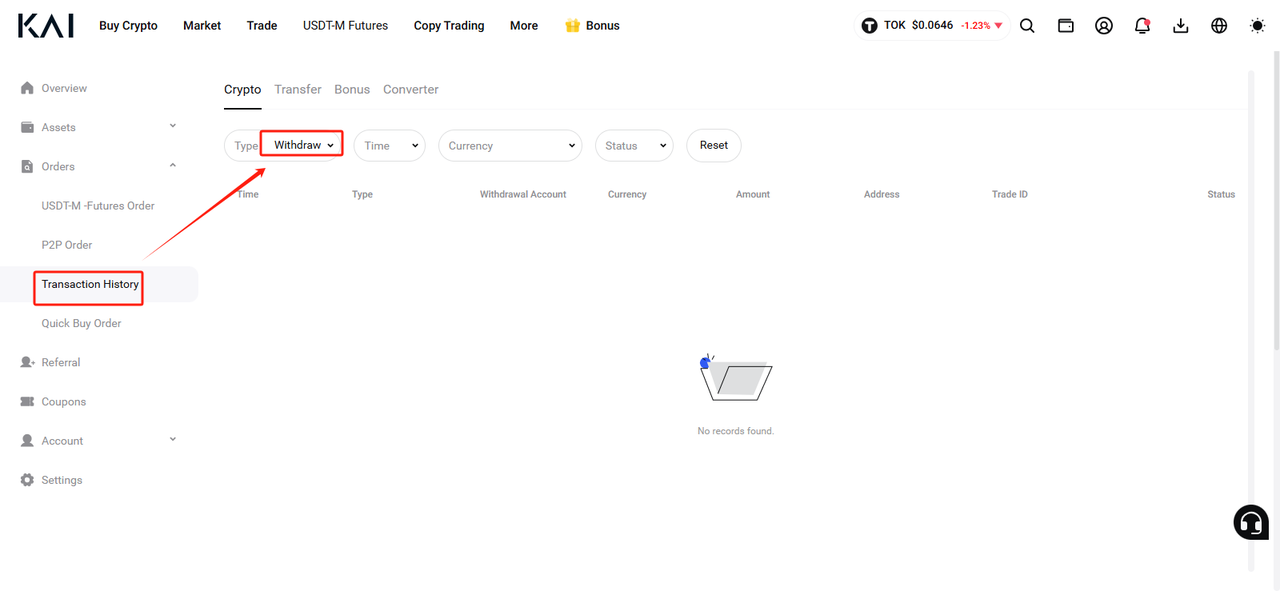Open the Status filter dropdown
The height and width of the screenshot is (591, 1280).
tap(634, 145)
